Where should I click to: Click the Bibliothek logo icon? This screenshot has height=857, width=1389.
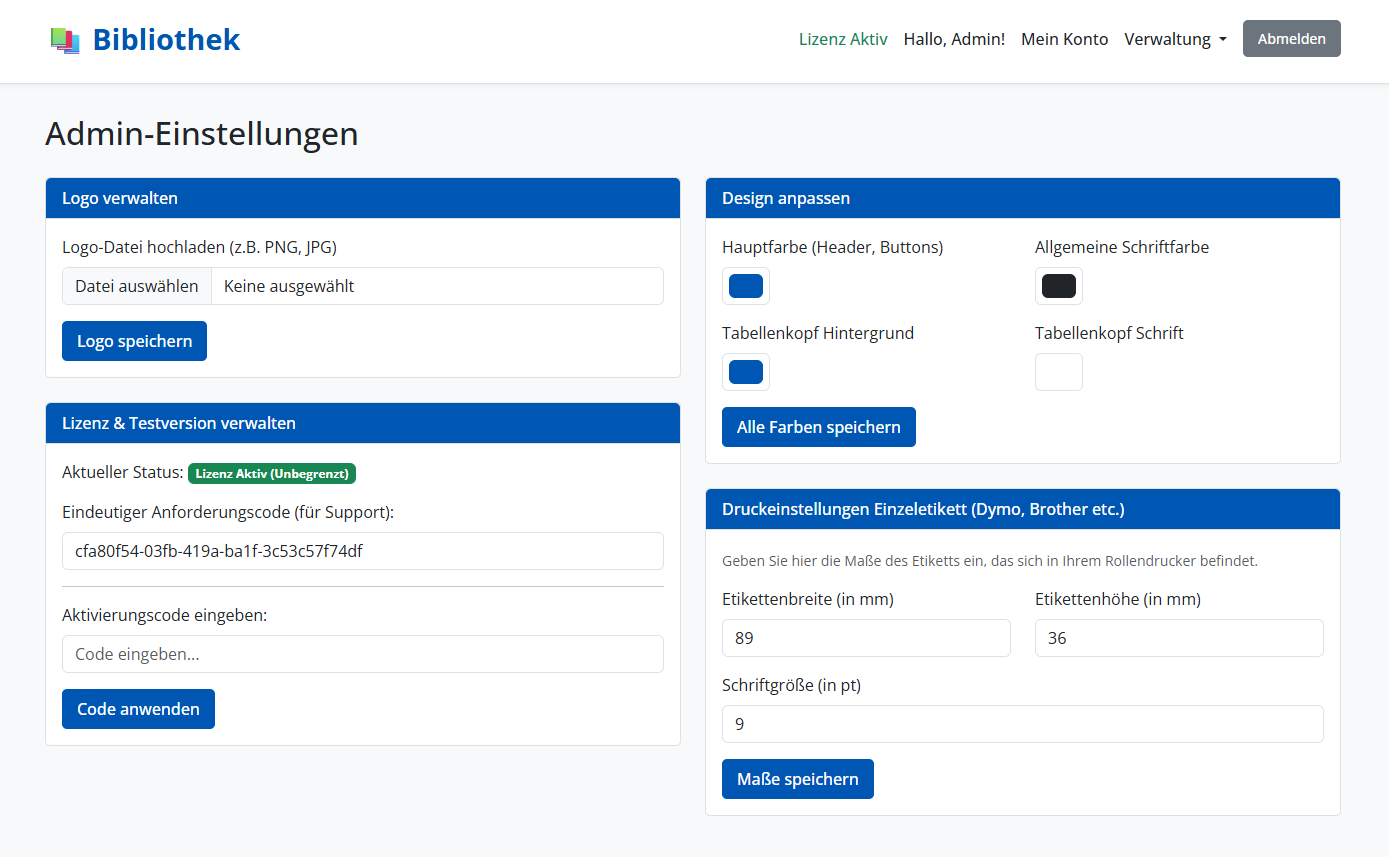coord(64,39)
